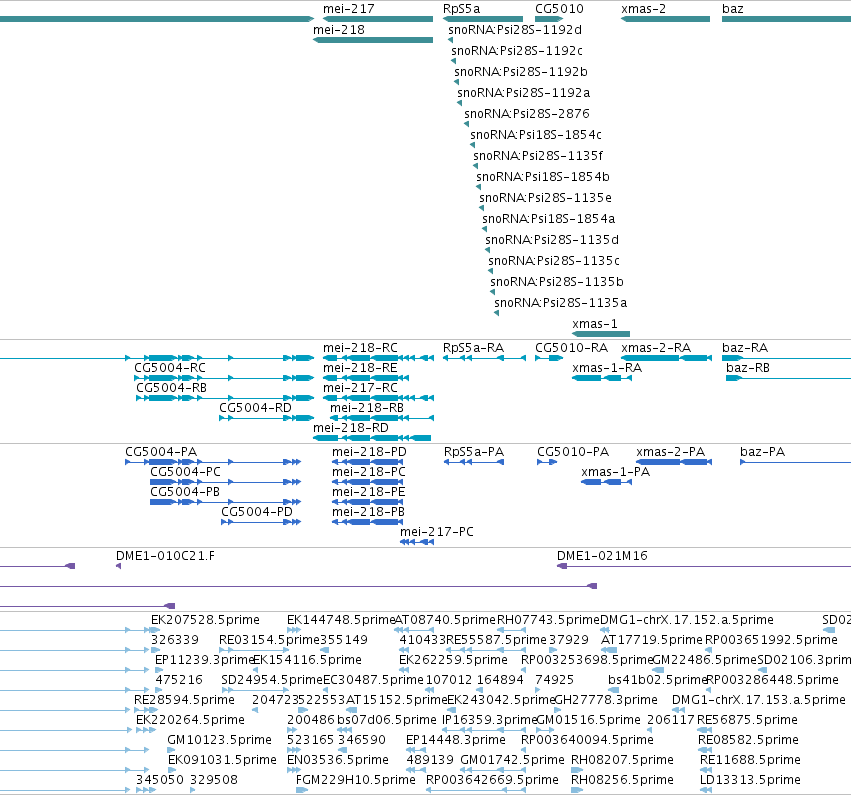
Task: Select the mei-218-PE protein feature
Action: [368, 502]
